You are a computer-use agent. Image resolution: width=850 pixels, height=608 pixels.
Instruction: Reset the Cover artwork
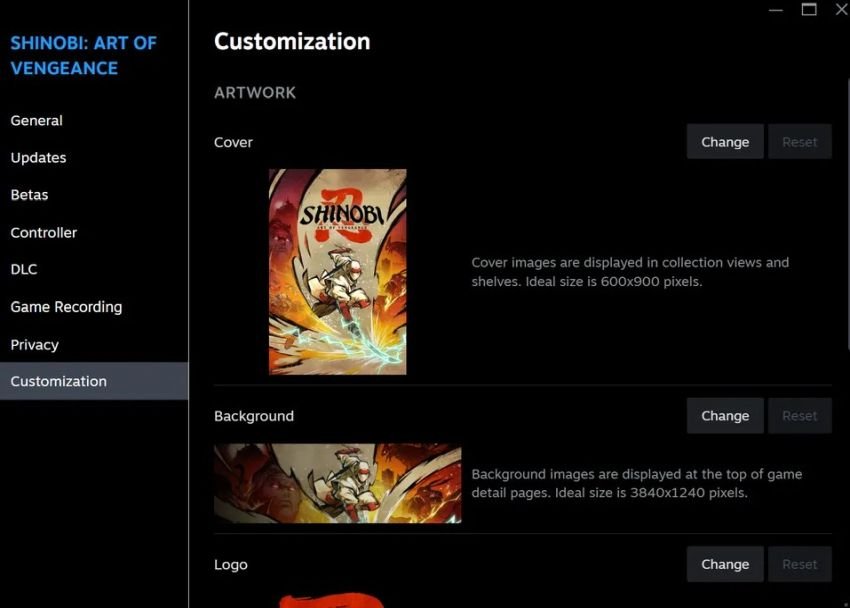point(800,142)
